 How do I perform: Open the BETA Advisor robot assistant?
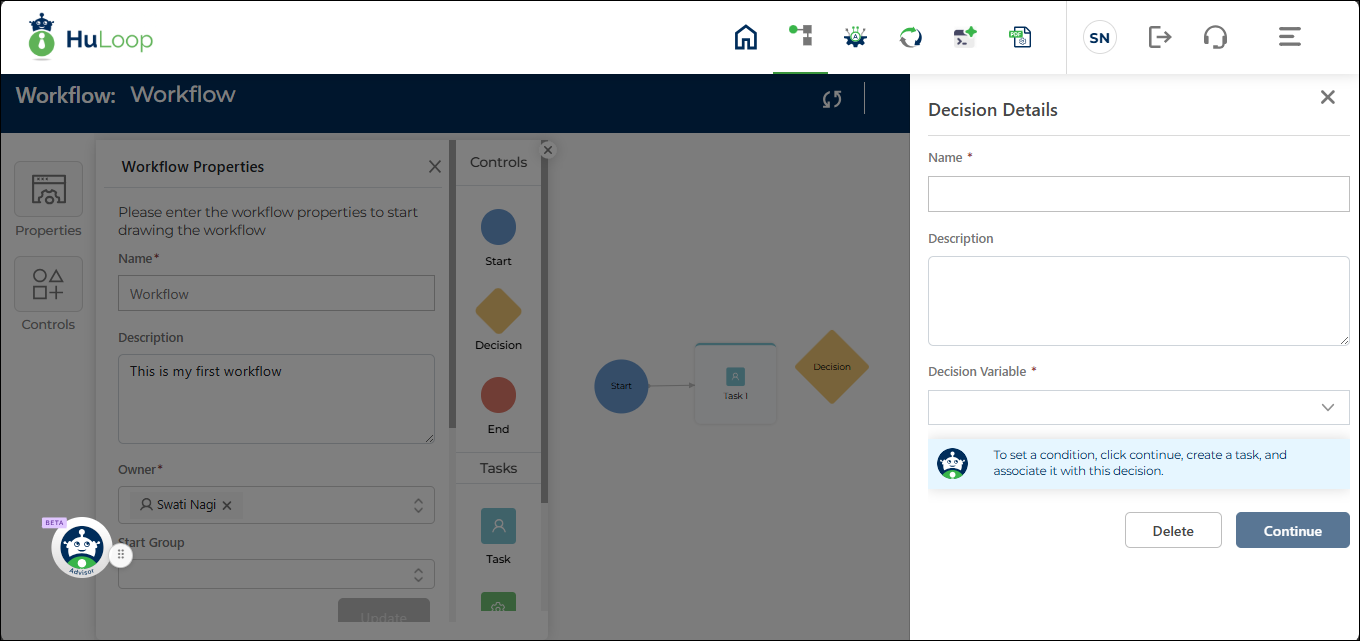click(x=81, y=547)
